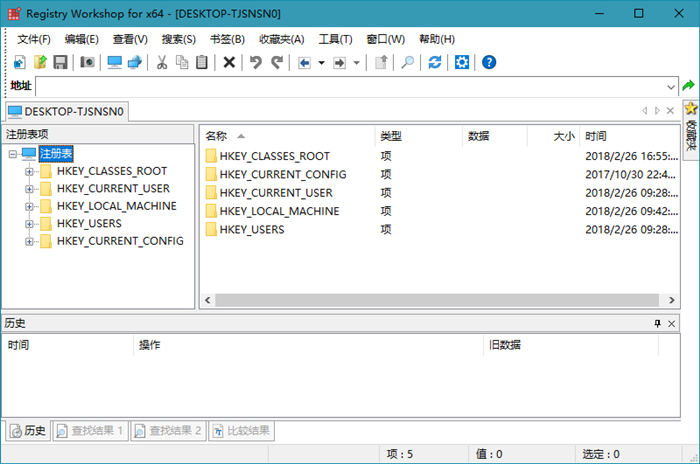Click the horizontal scrollbar in key list

[430, 300]
